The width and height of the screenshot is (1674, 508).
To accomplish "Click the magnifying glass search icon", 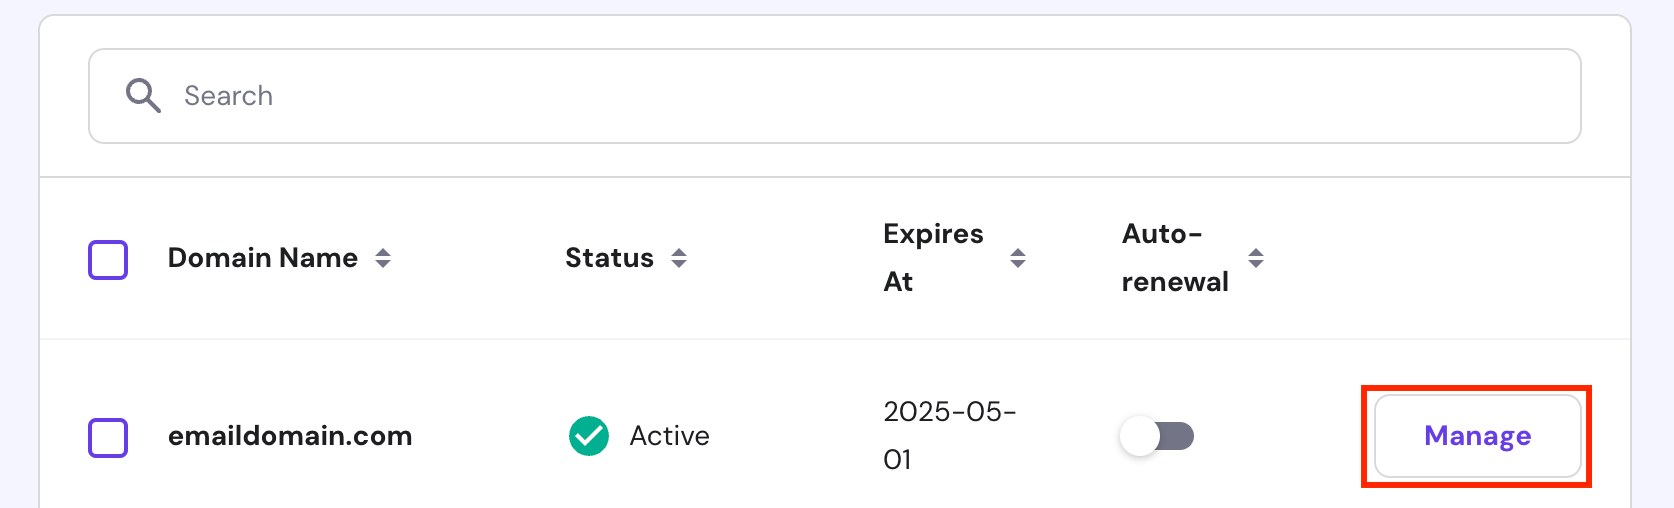I will tap(143, 96).
